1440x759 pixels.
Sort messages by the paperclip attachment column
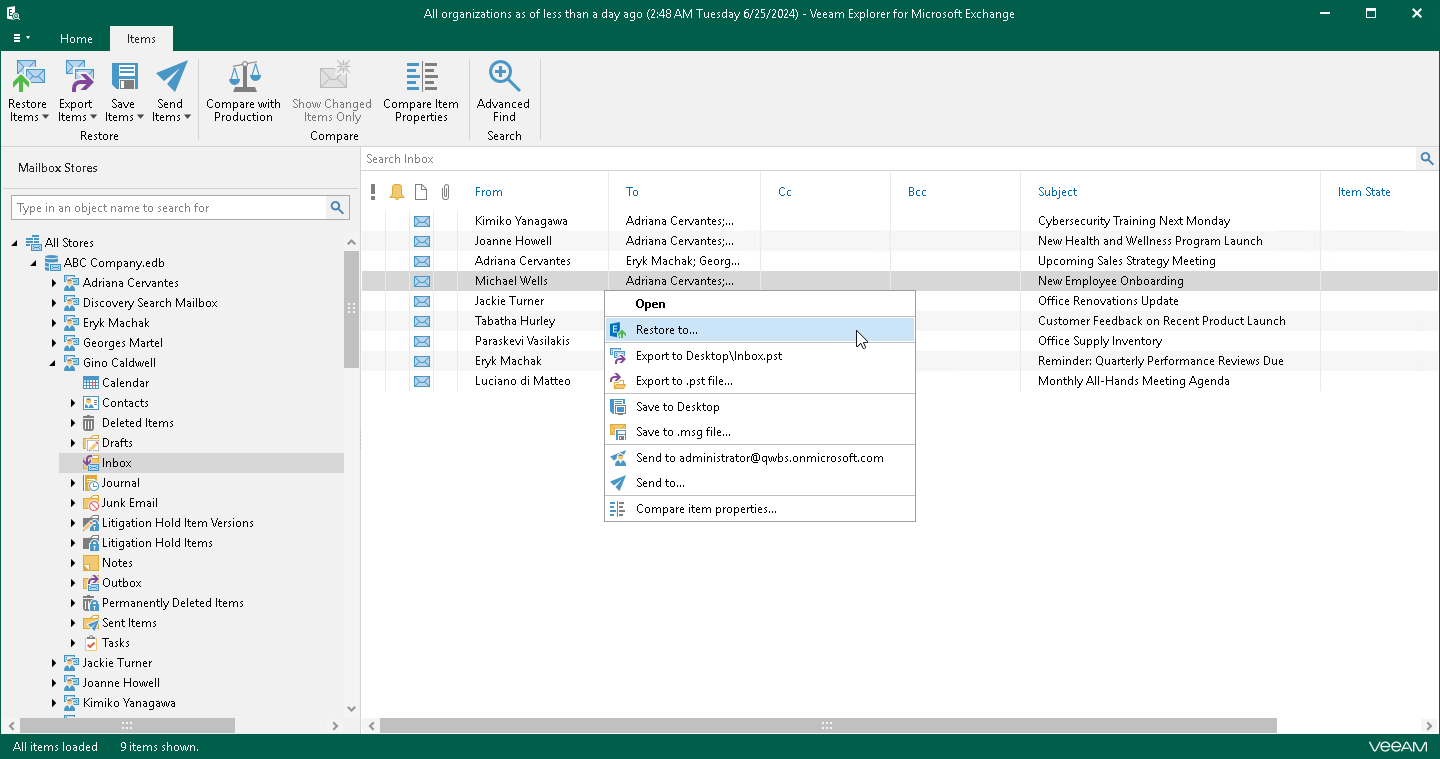445,192
